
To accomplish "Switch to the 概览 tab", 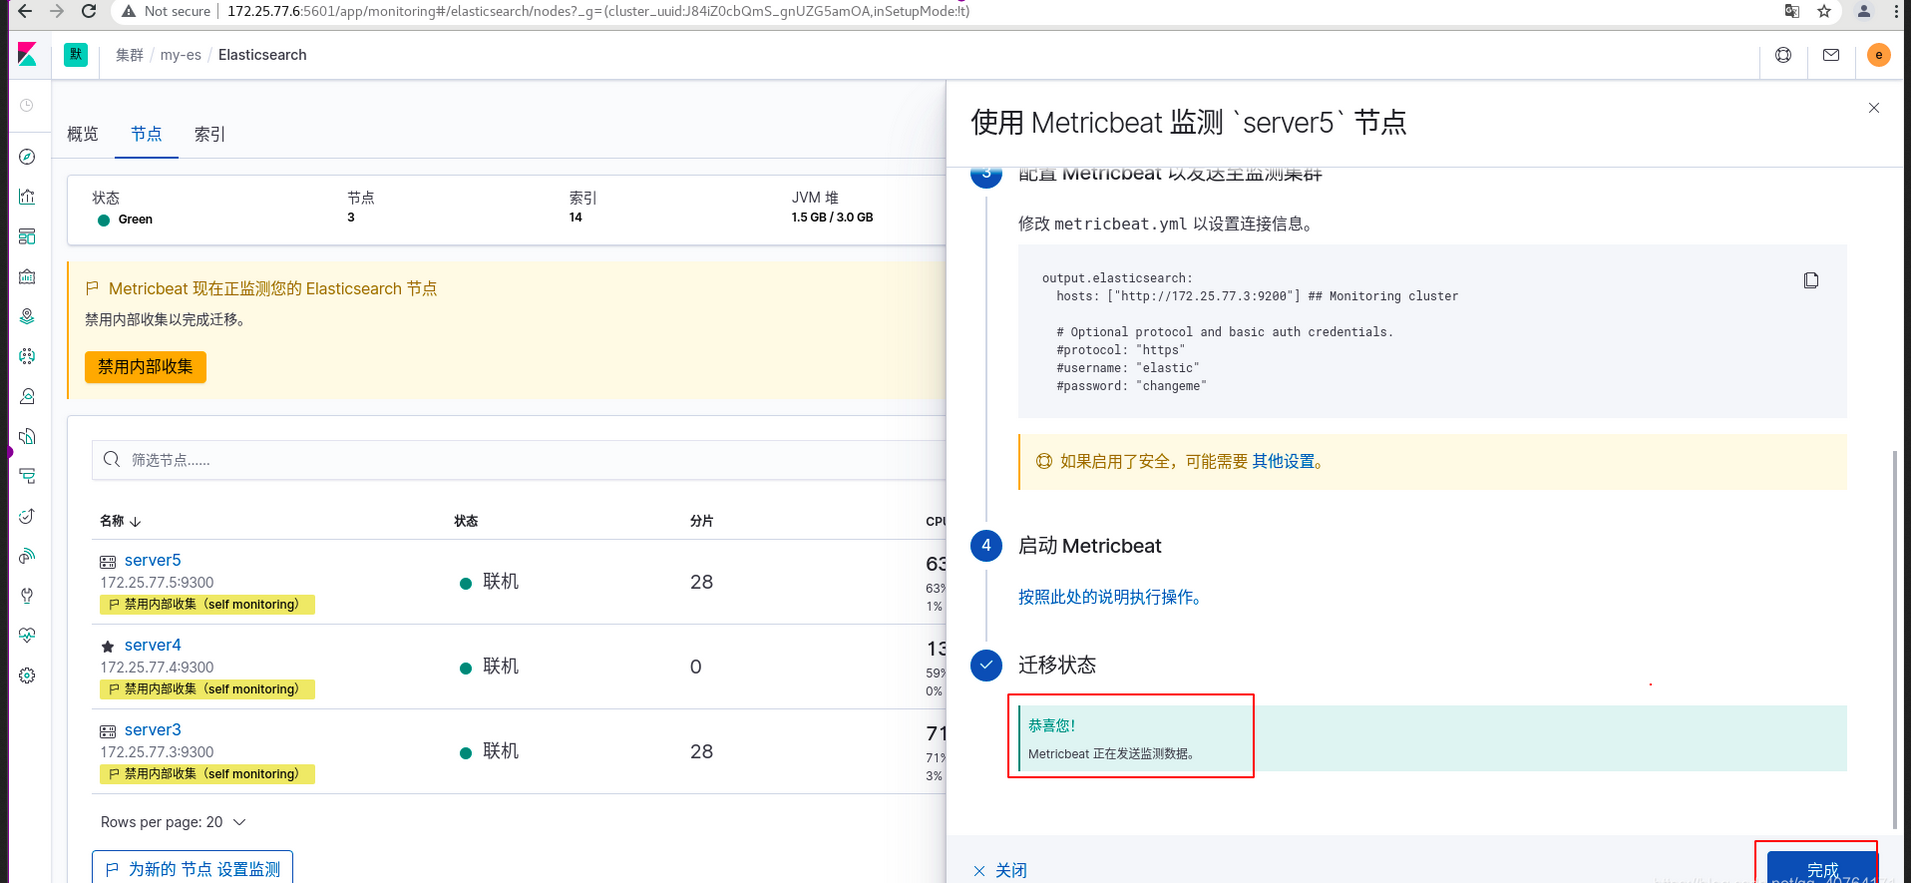I will [x=83, y=134].
